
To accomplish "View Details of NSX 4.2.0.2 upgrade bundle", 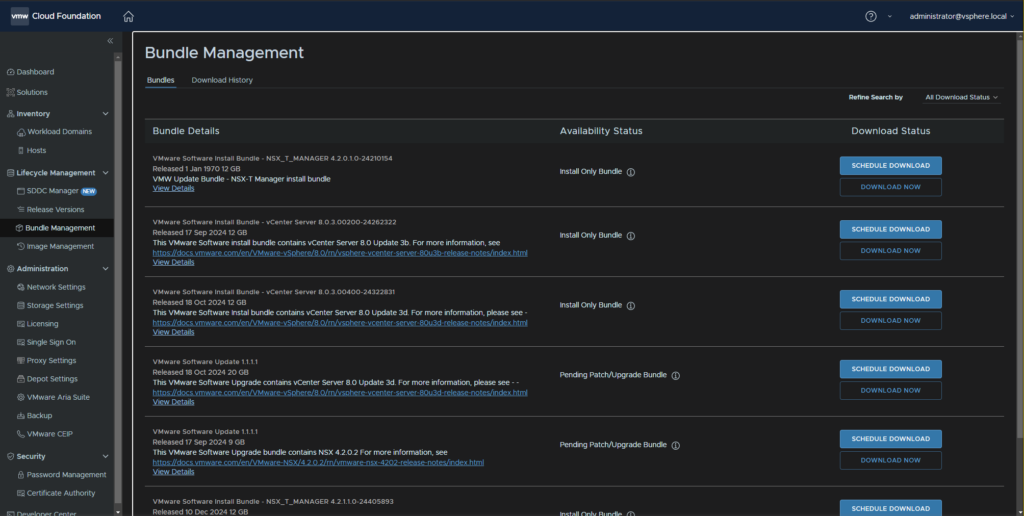I will tap(173, 472).
